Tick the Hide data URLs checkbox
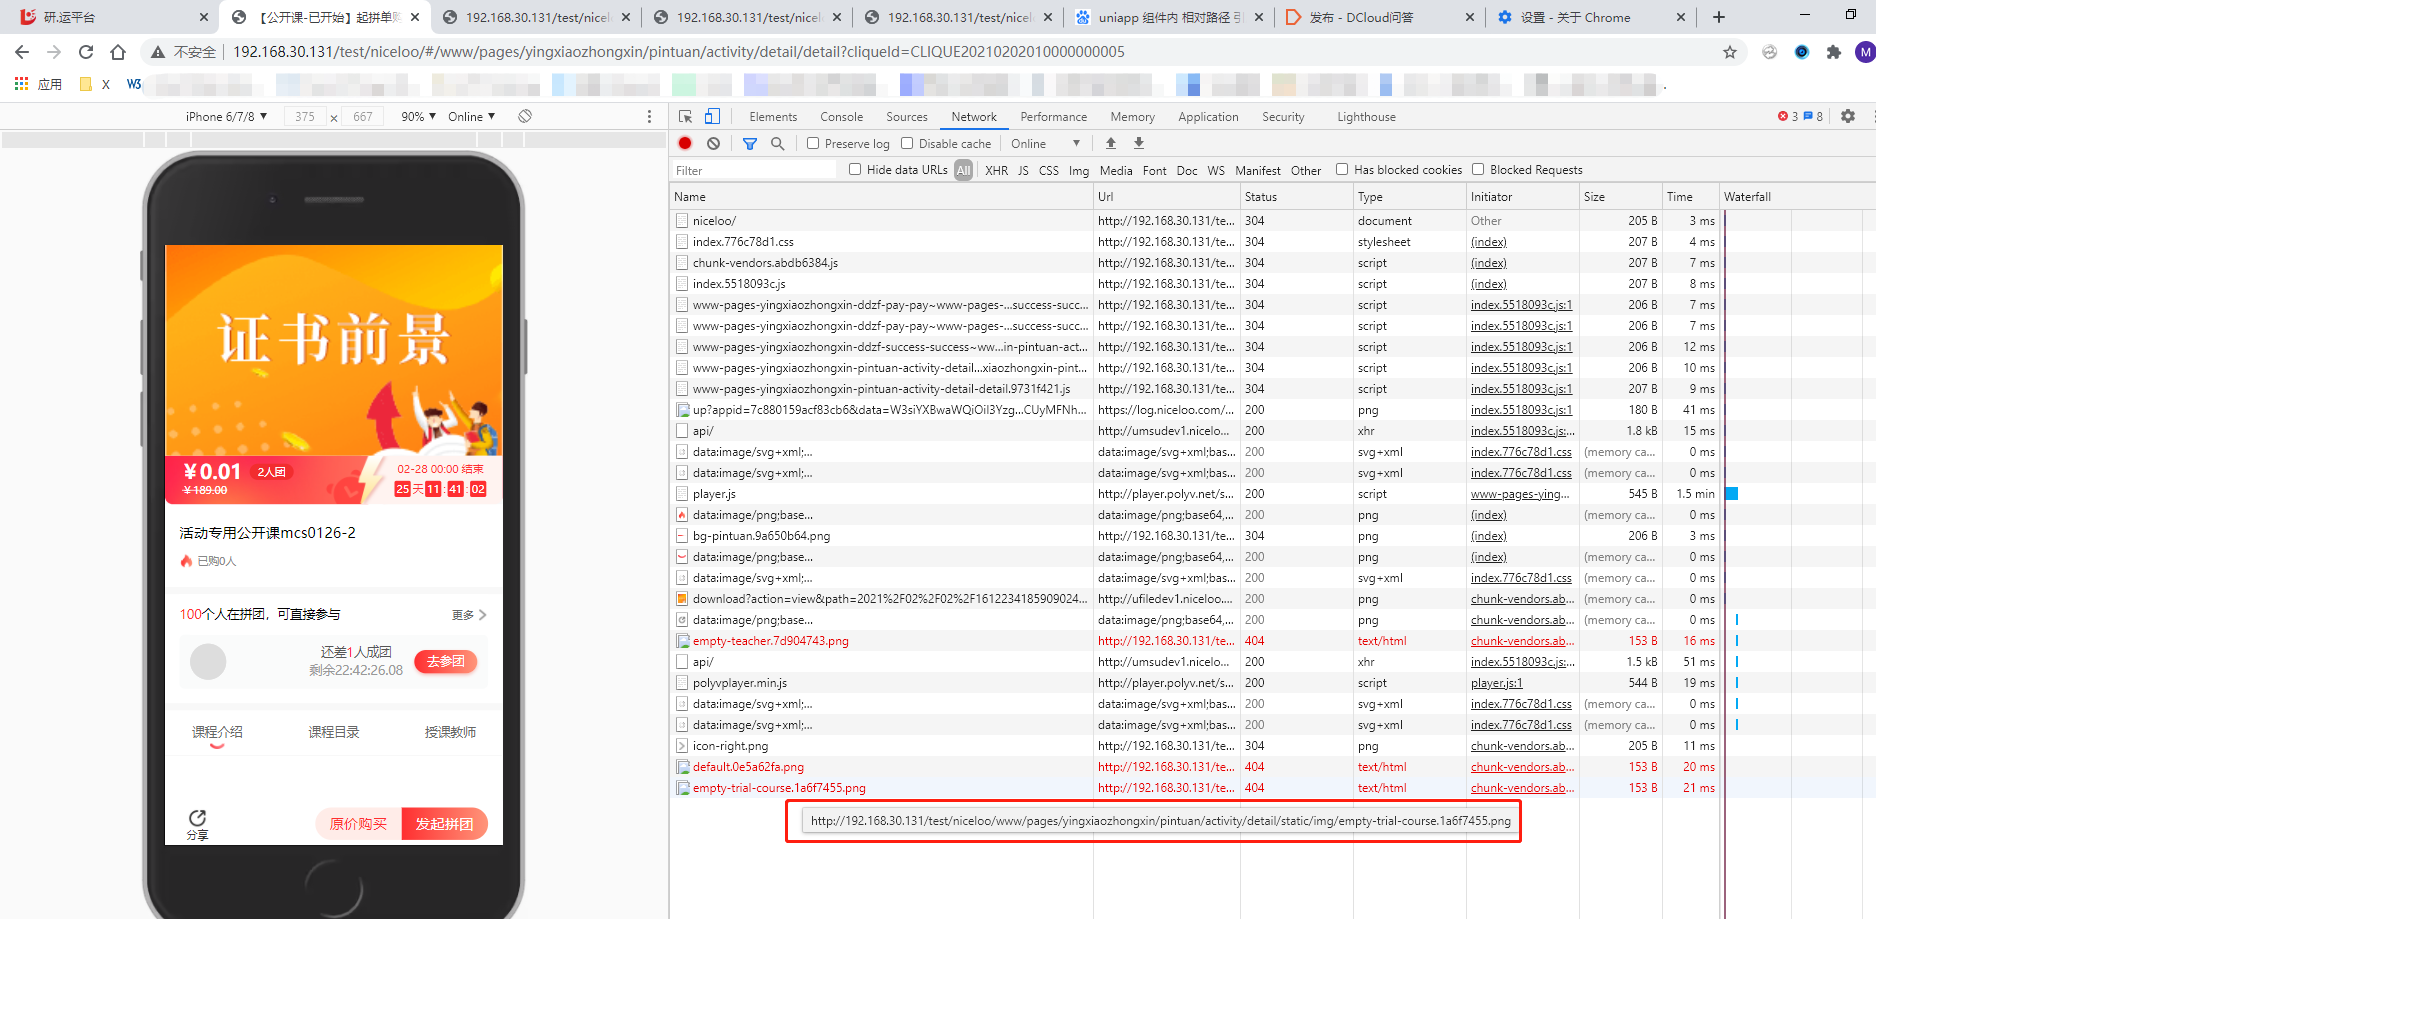 point(855,170)
